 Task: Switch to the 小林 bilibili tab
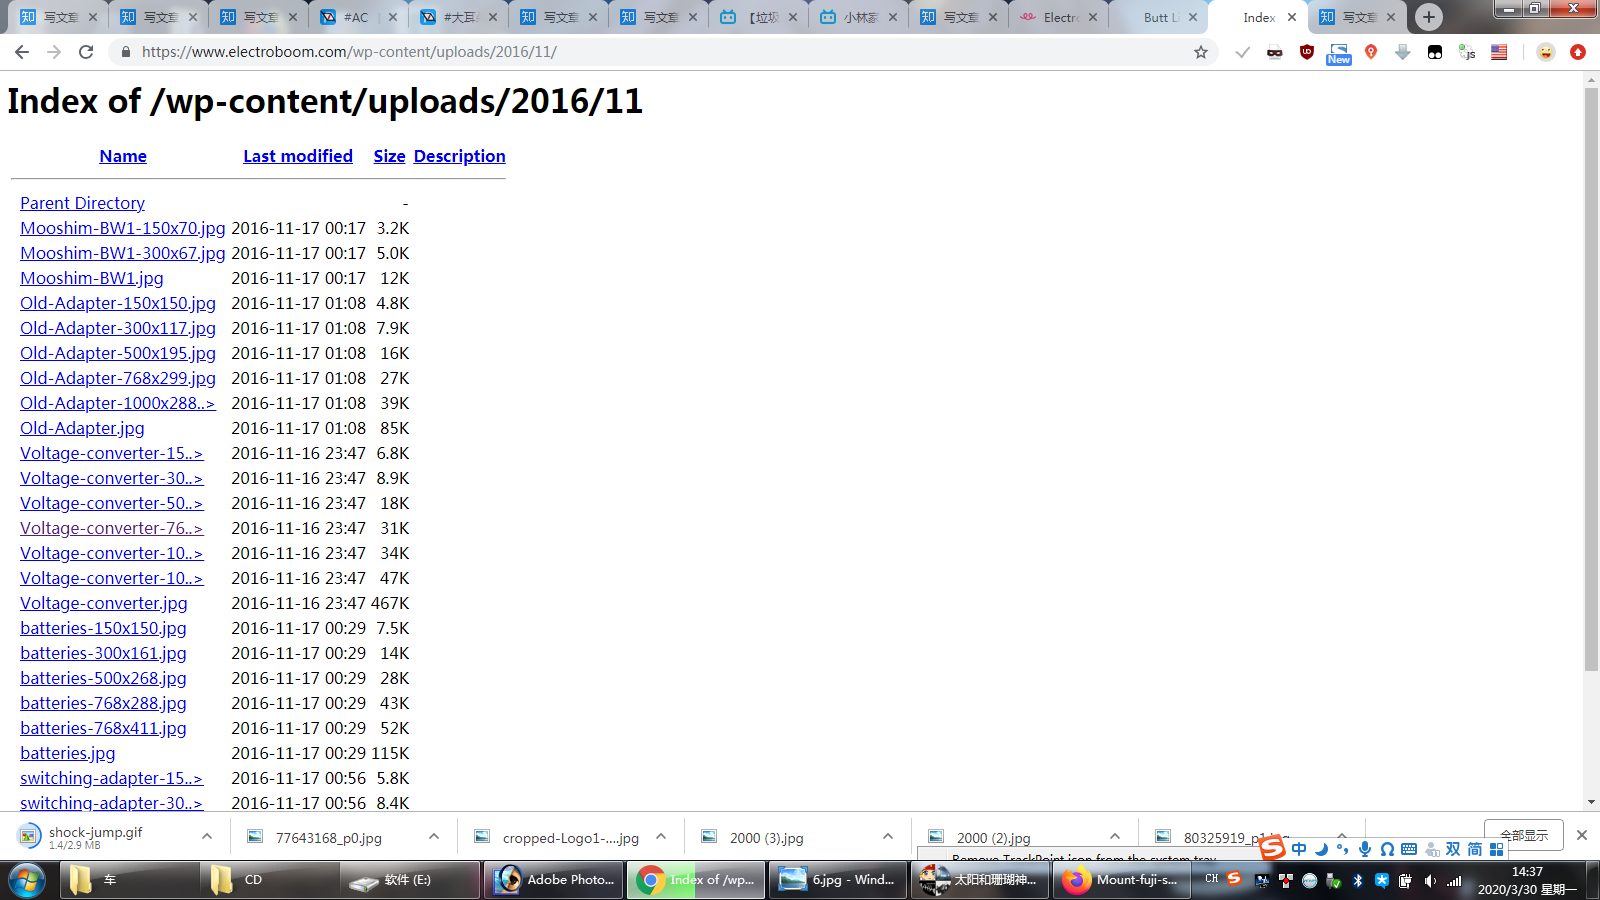click(858, 17)
